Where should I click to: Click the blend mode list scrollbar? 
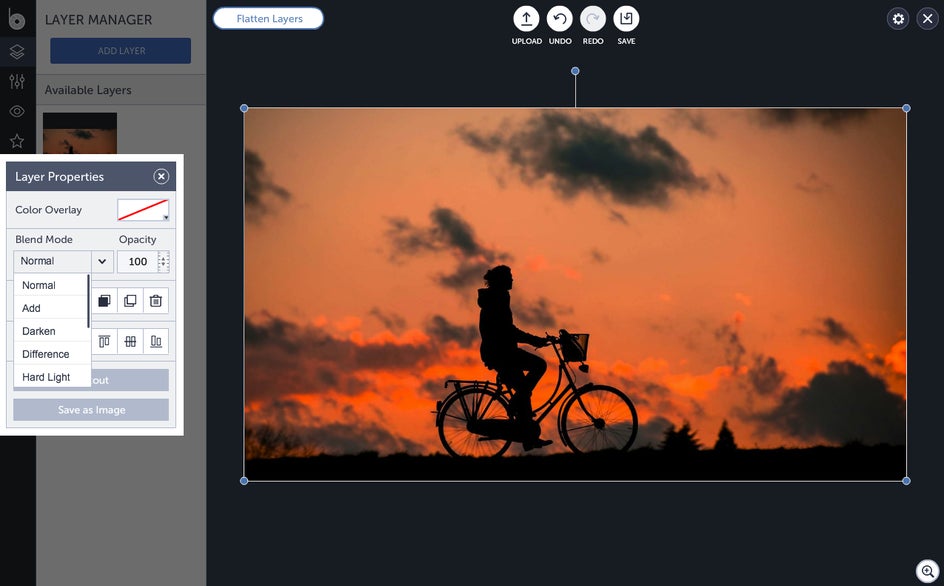[88, 301]
